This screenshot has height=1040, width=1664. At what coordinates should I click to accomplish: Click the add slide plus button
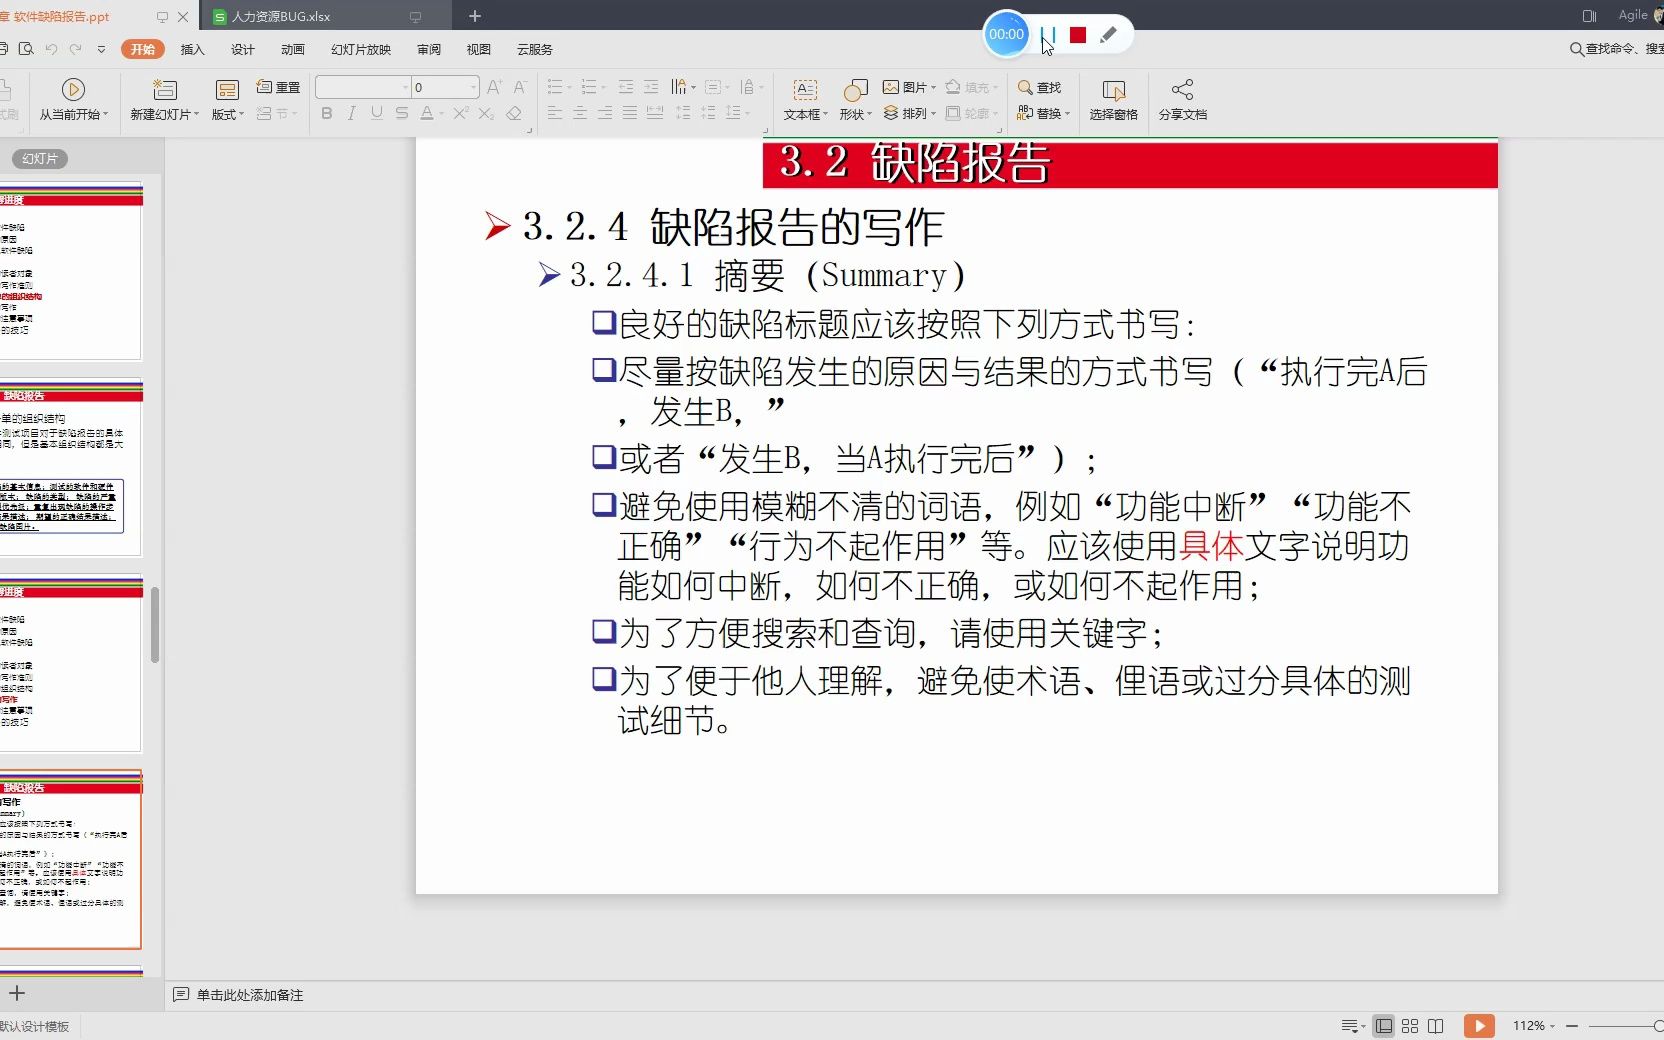tap(17, 993)
